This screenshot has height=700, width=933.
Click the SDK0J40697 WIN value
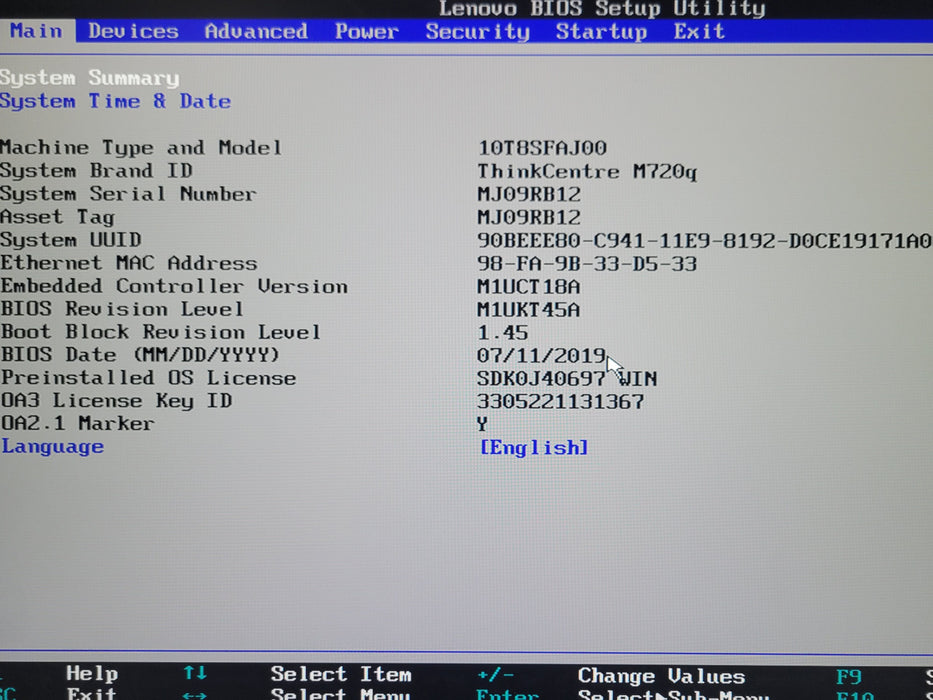point(567,379)
